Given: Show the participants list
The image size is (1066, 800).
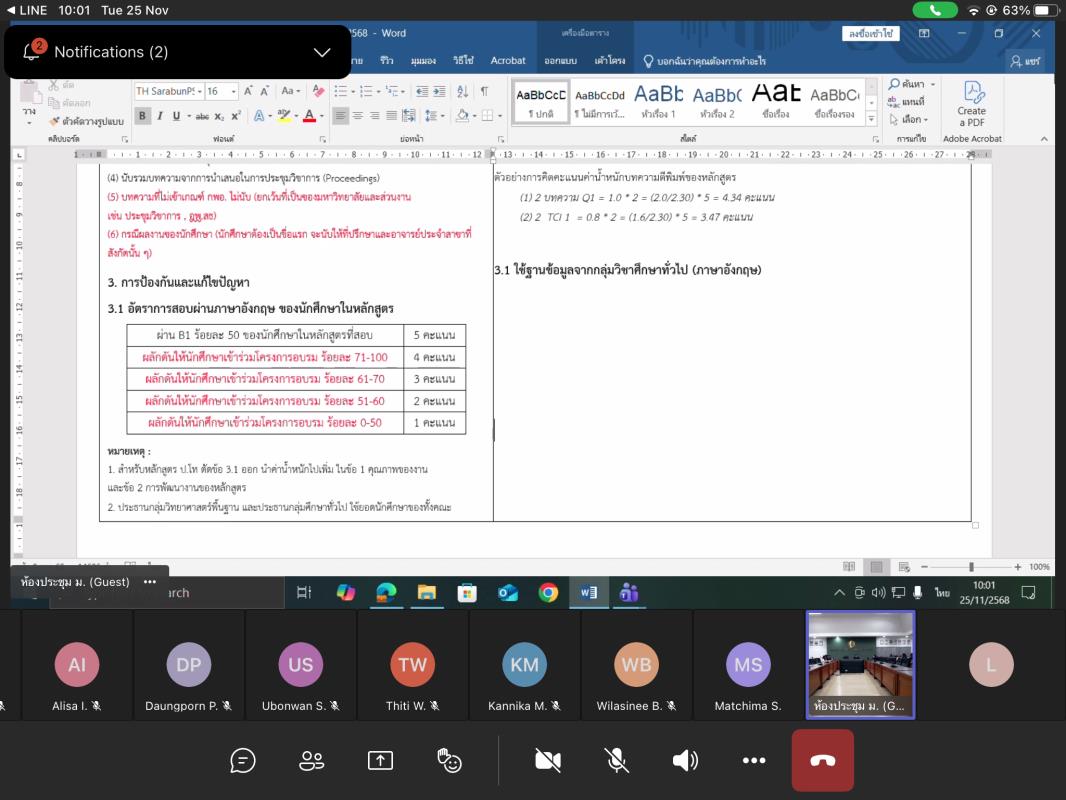Looking at the screenshot, I should [x=311, y=761].
